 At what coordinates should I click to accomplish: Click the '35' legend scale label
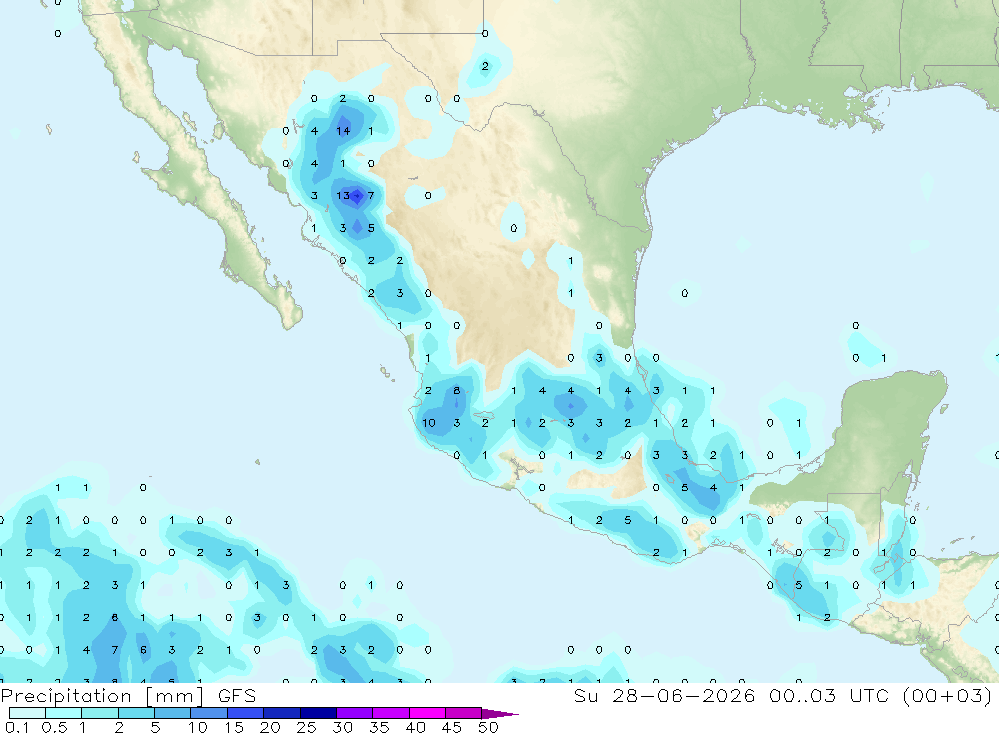379,727
